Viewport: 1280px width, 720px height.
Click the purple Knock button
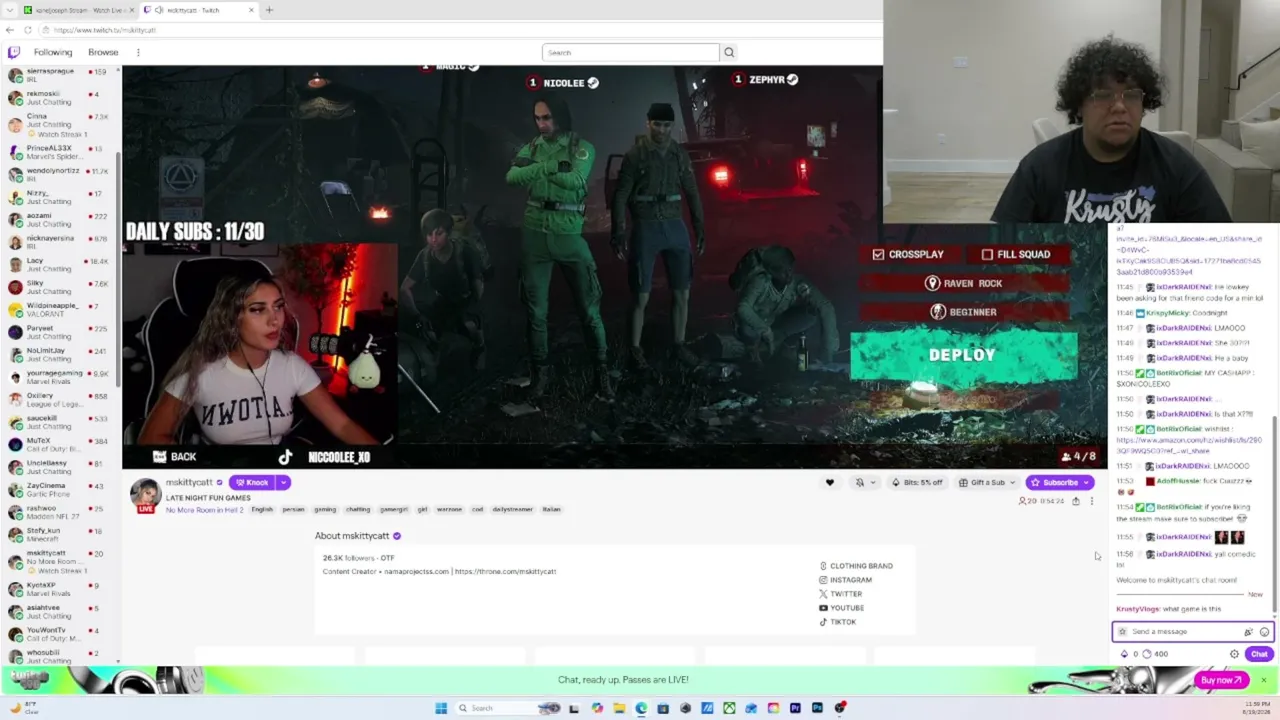pos(251,483)
